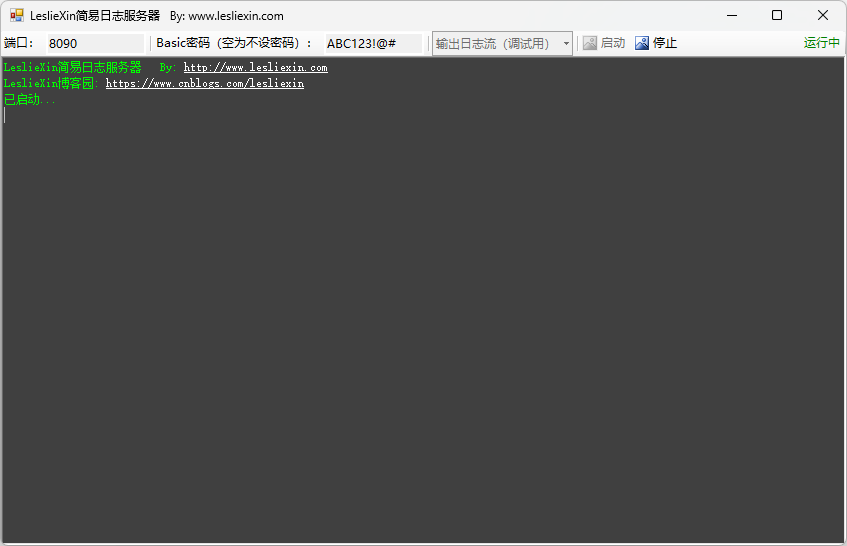Focus the 端口 port field showing 8090

coord(95,43)
